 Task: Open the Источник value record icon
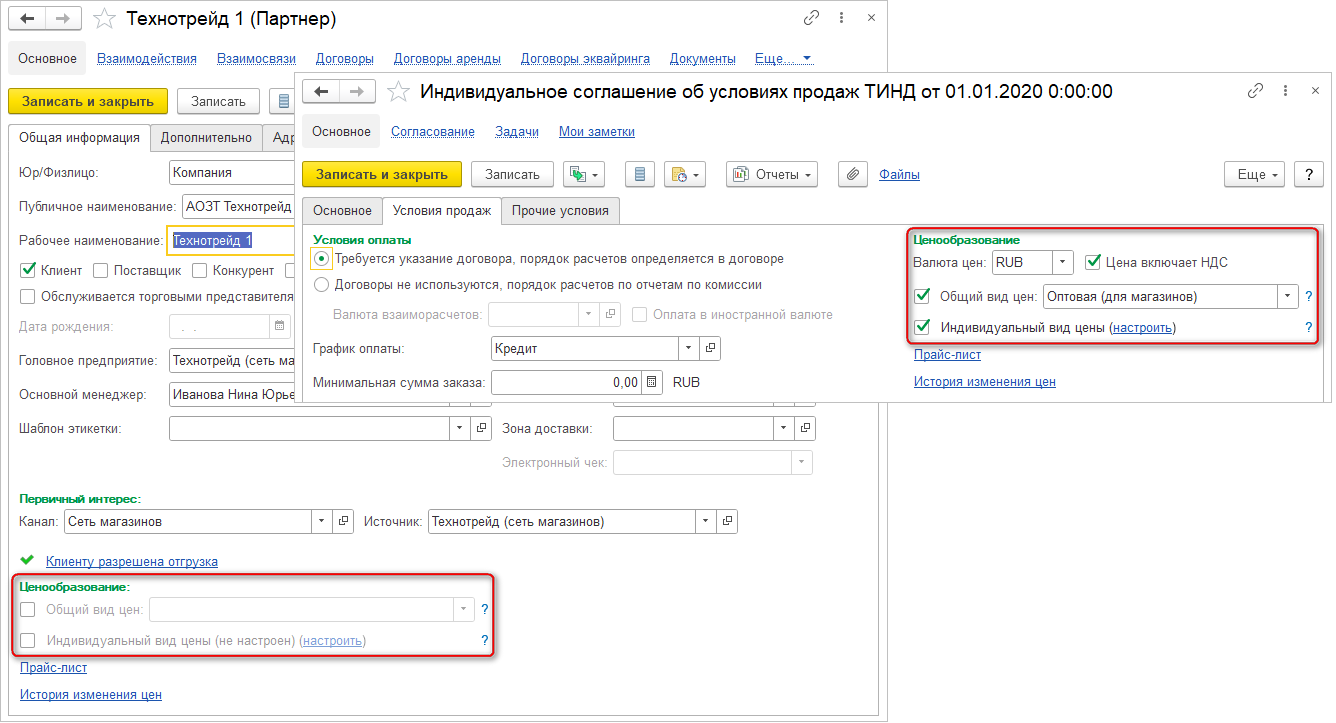[x=727, y=521]
